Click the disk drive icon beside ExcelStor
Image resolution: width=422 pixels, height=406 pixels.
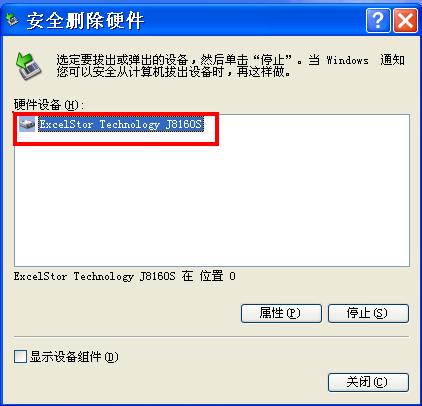[27, 124]
